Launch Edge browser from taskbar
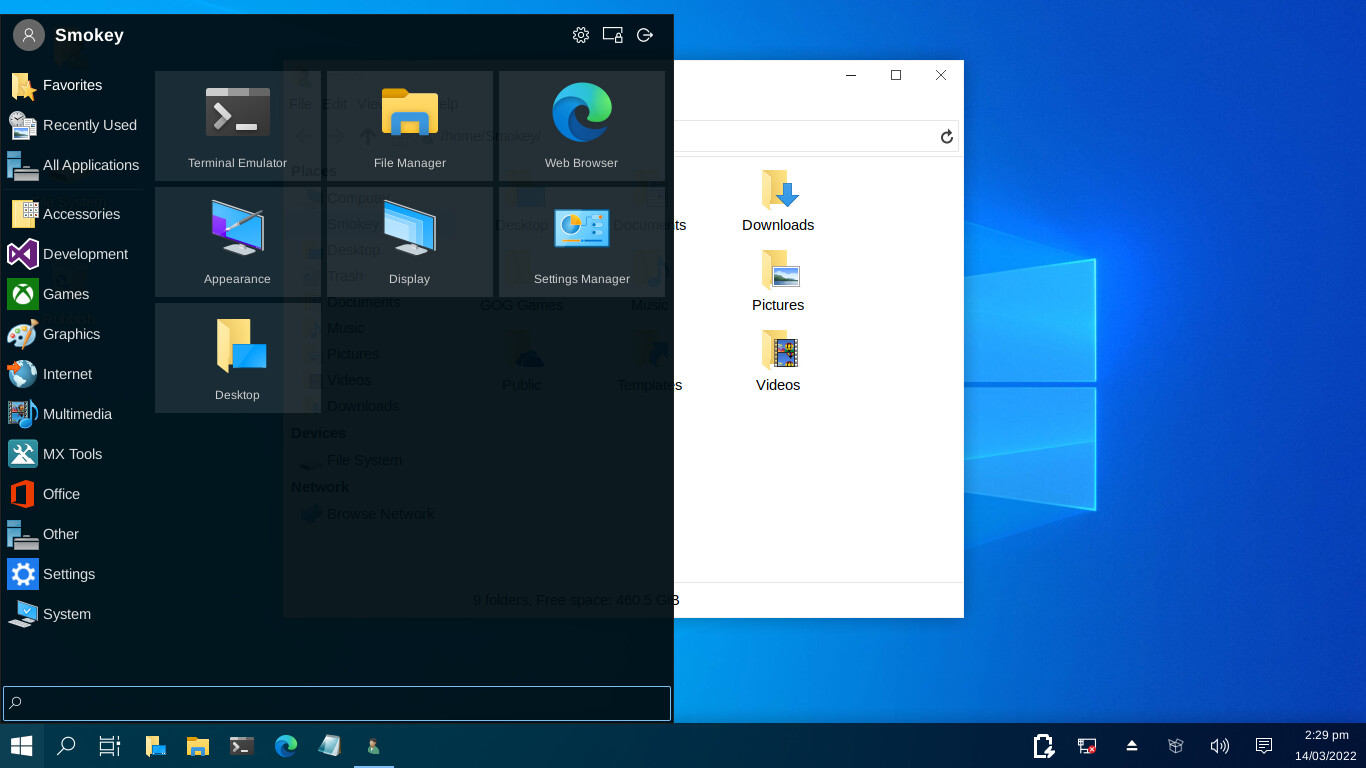This screenshot has width=1366, height=768. (286, 746)
